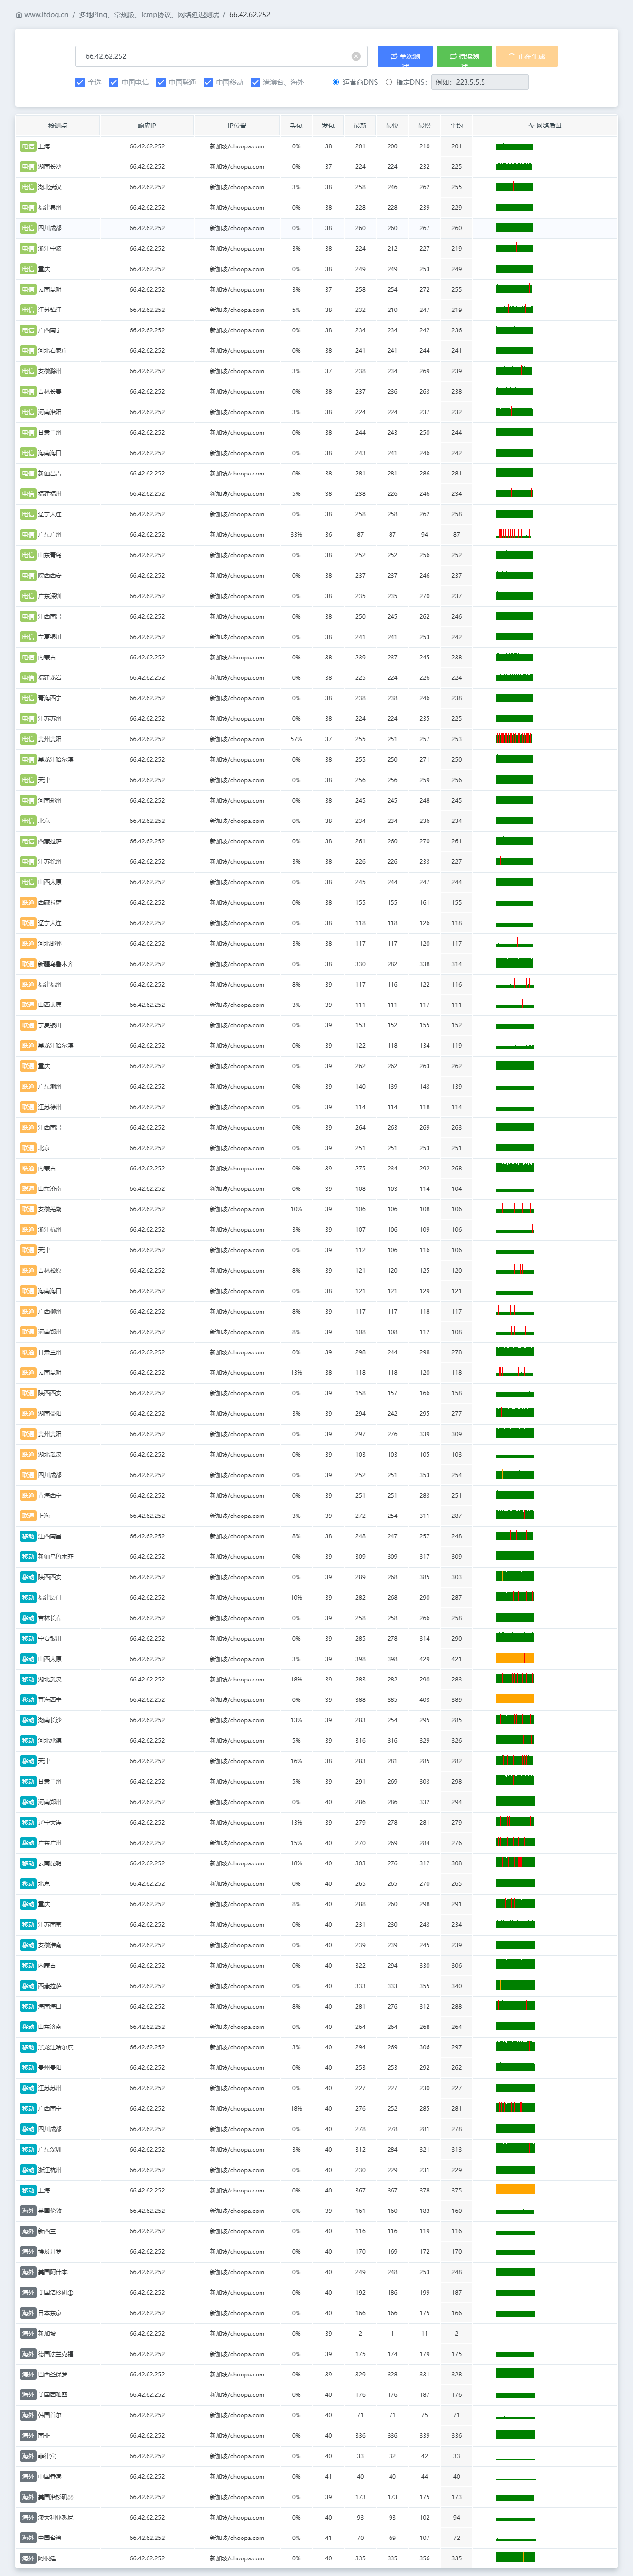This screenshot has height=2576, width=633.
Task: Open the network quality chart for 电信 广东广州
Action: tap(514, 534)
